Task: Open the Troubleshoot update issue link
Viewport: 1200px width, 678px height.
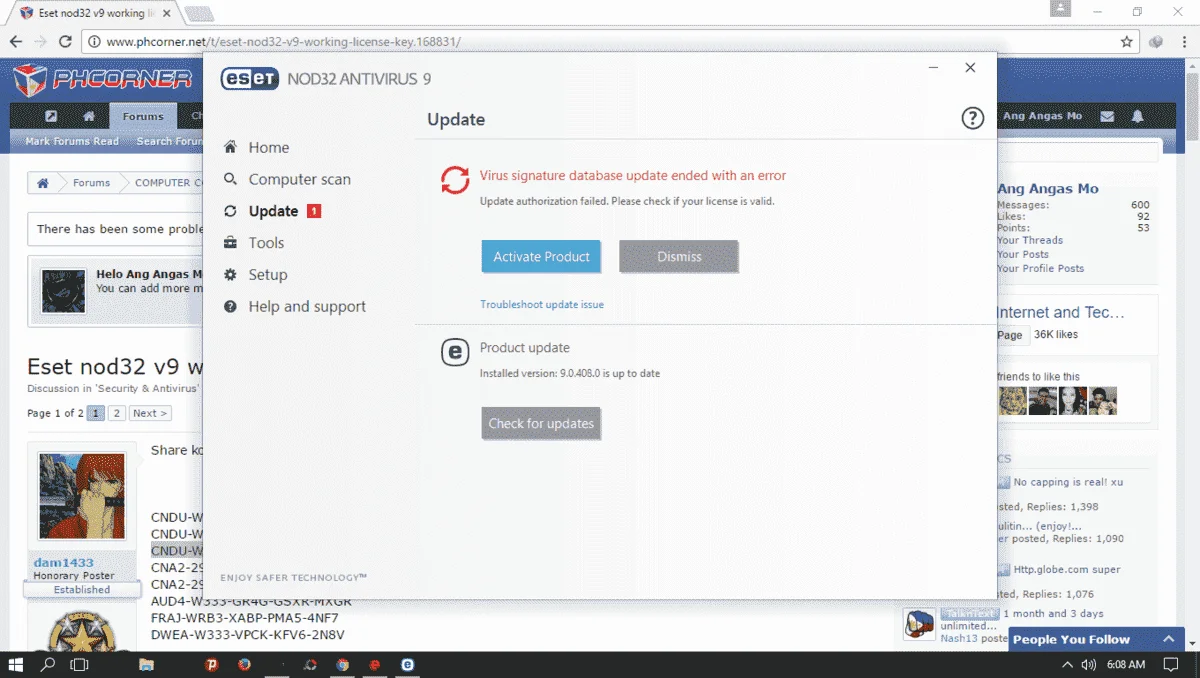Action: click(x=542, y=304)
